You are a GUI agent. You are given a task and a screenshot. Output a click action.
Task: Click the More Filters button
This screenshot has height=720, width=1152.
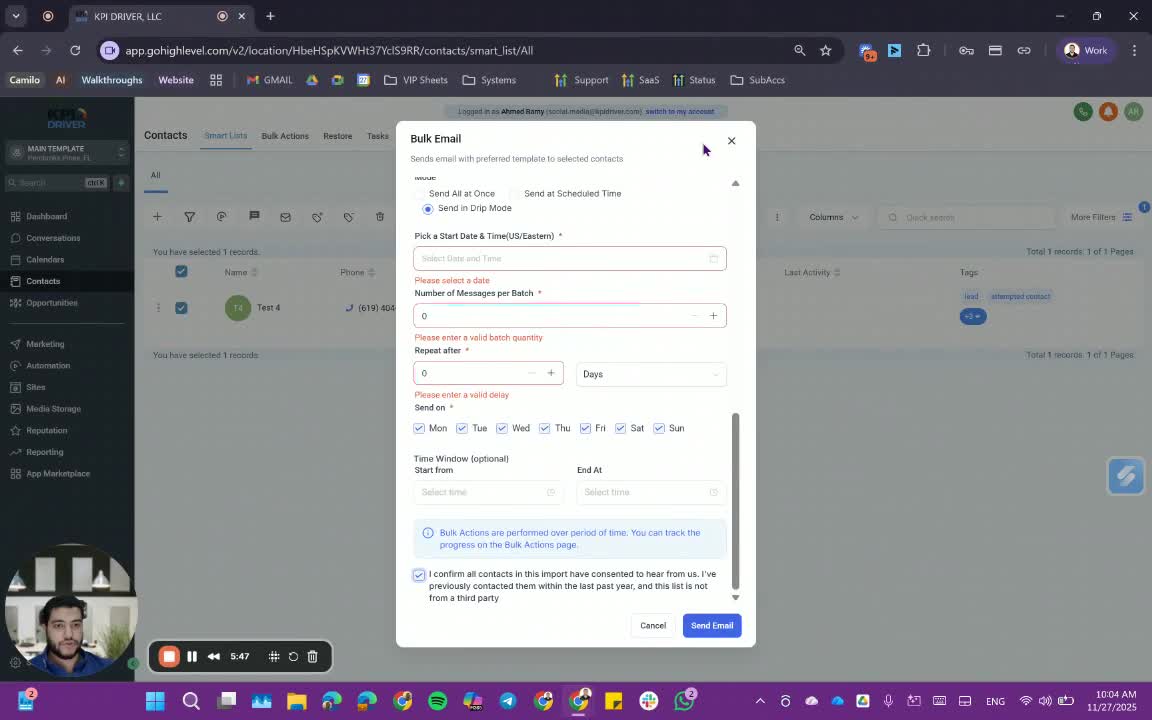1101,217
